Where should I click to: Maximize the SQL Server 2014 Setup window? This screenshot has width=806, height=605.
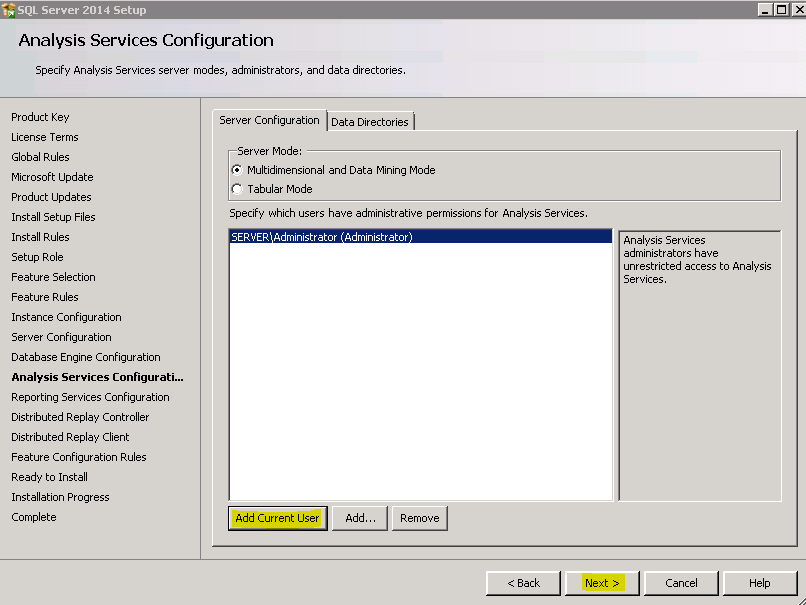[781, 10]
